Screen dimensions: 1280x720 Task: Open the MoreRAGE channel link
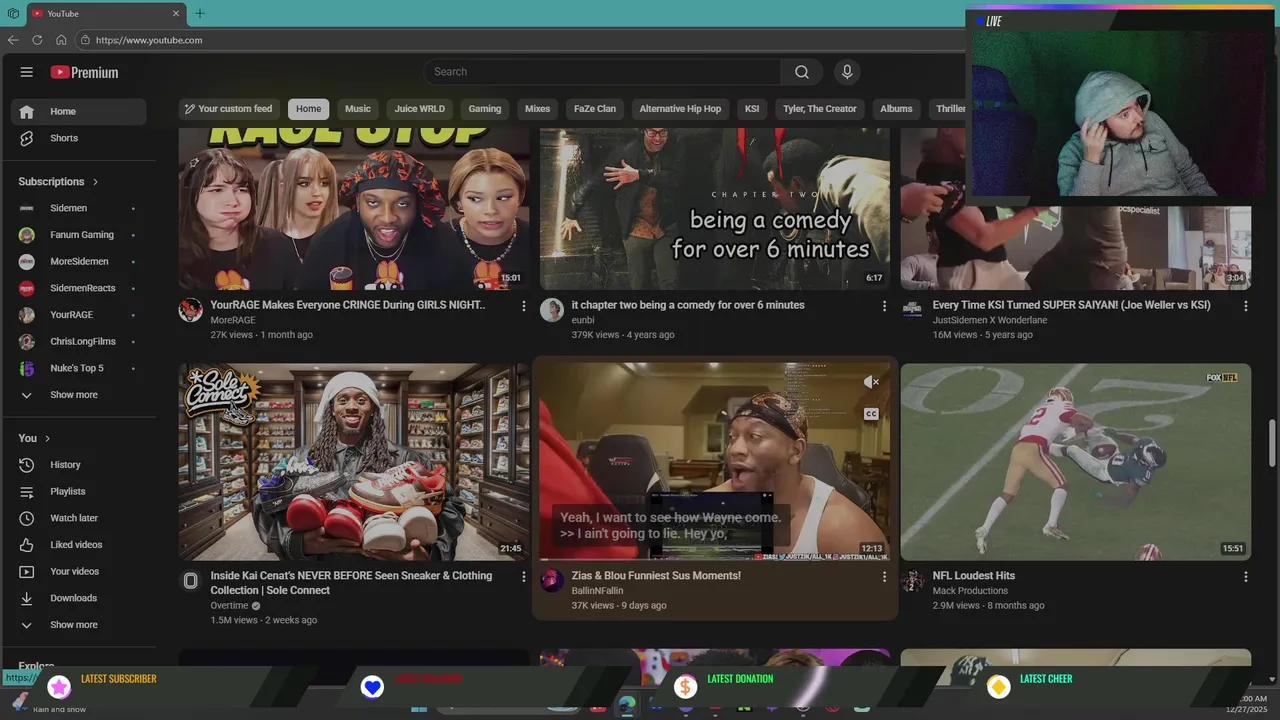point(233,320)
